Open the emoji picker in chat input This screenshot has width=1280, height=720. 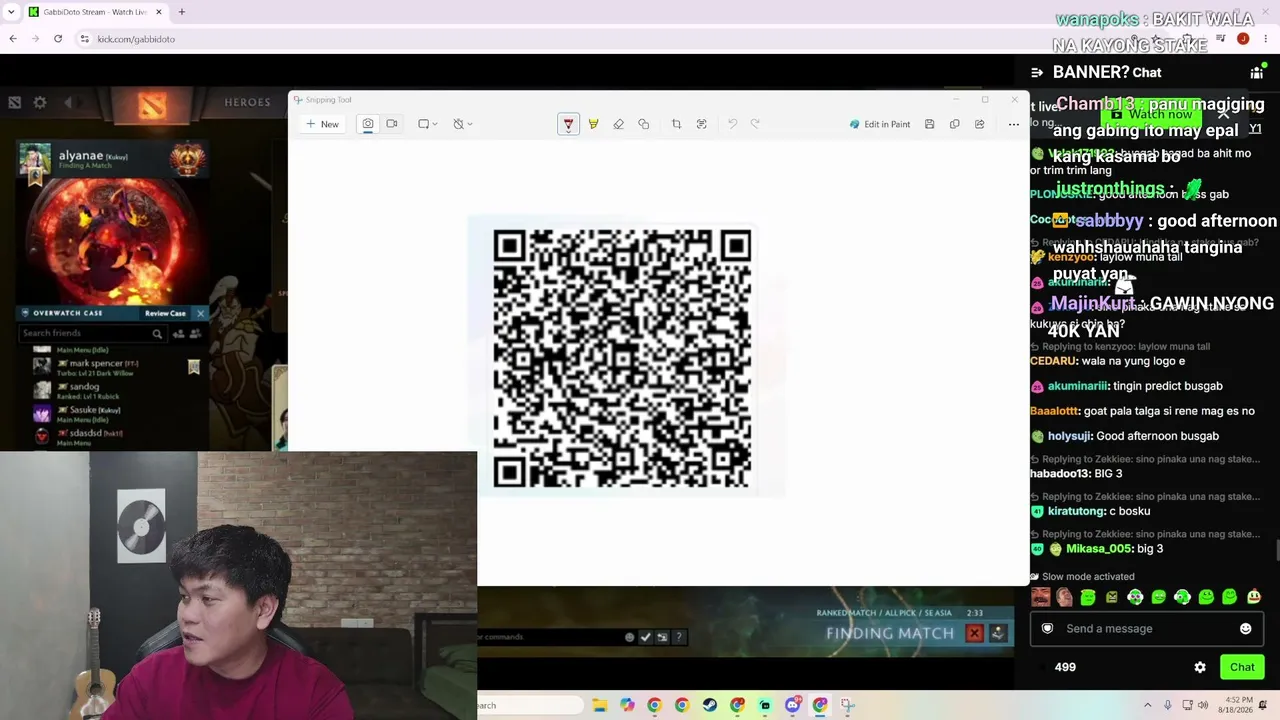(1245, 628)
